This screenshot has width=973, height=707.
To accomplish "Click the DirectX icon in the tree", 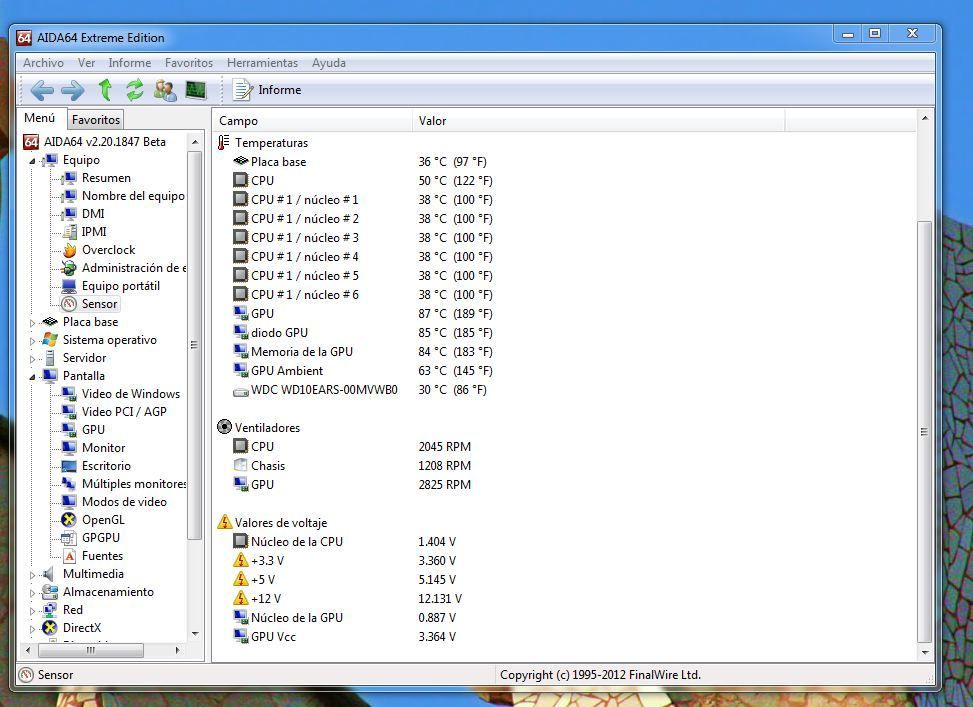I will point(50,628).
